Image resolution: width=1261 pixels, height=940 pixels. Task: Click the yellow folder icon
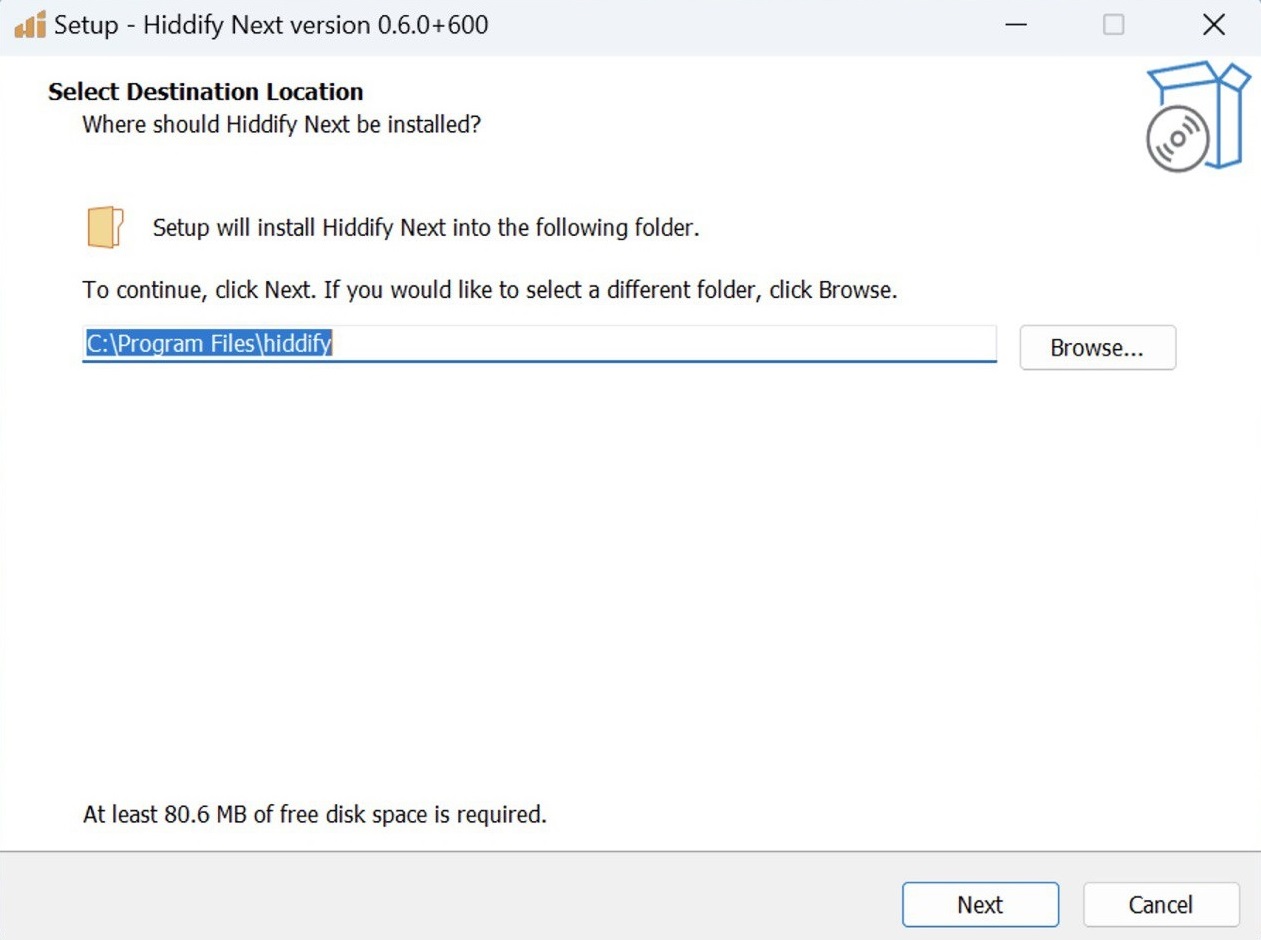[104, 228]
